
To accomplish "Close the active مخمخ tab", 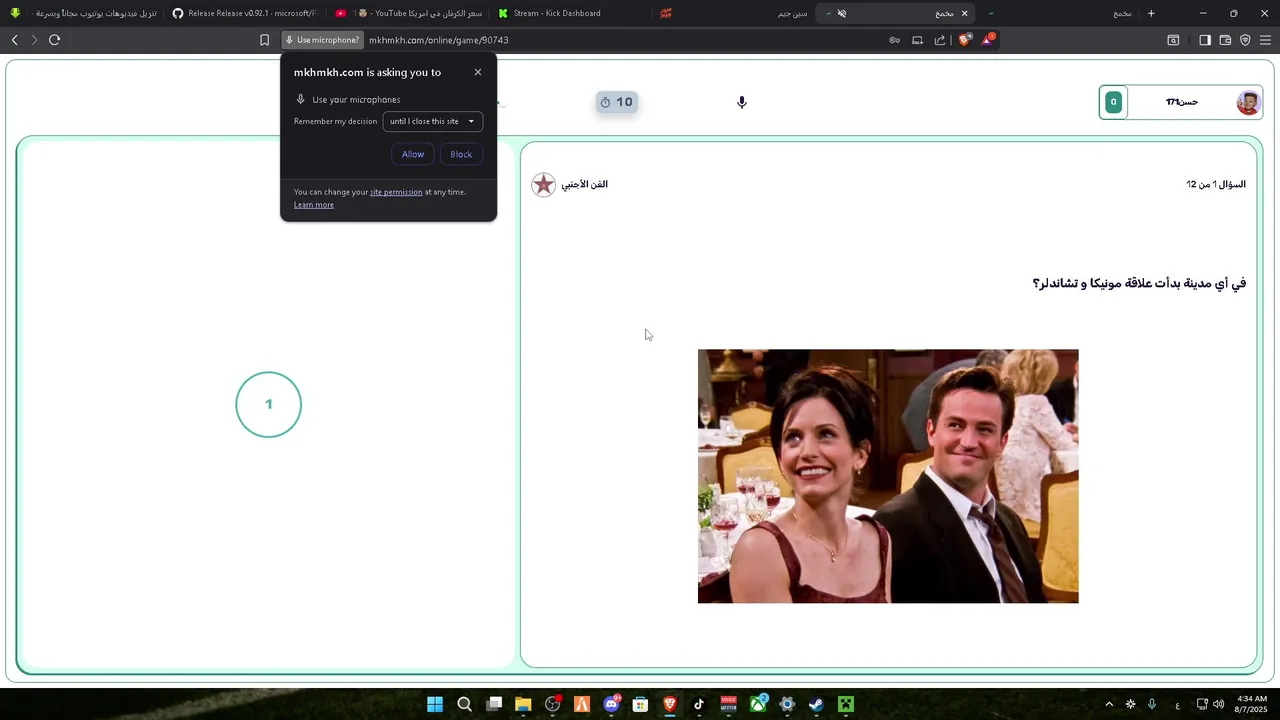I will (964, 13).
